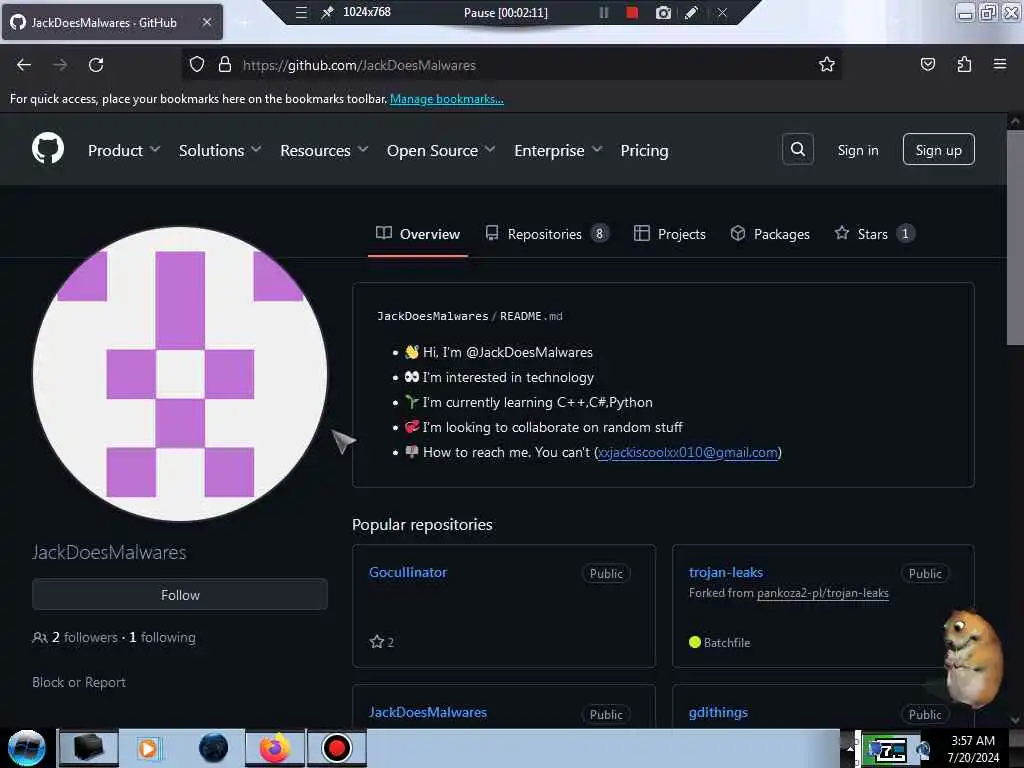Screen dimensions: 1024x768
Task: Open the Pricing page
Action: coord(644,151)
